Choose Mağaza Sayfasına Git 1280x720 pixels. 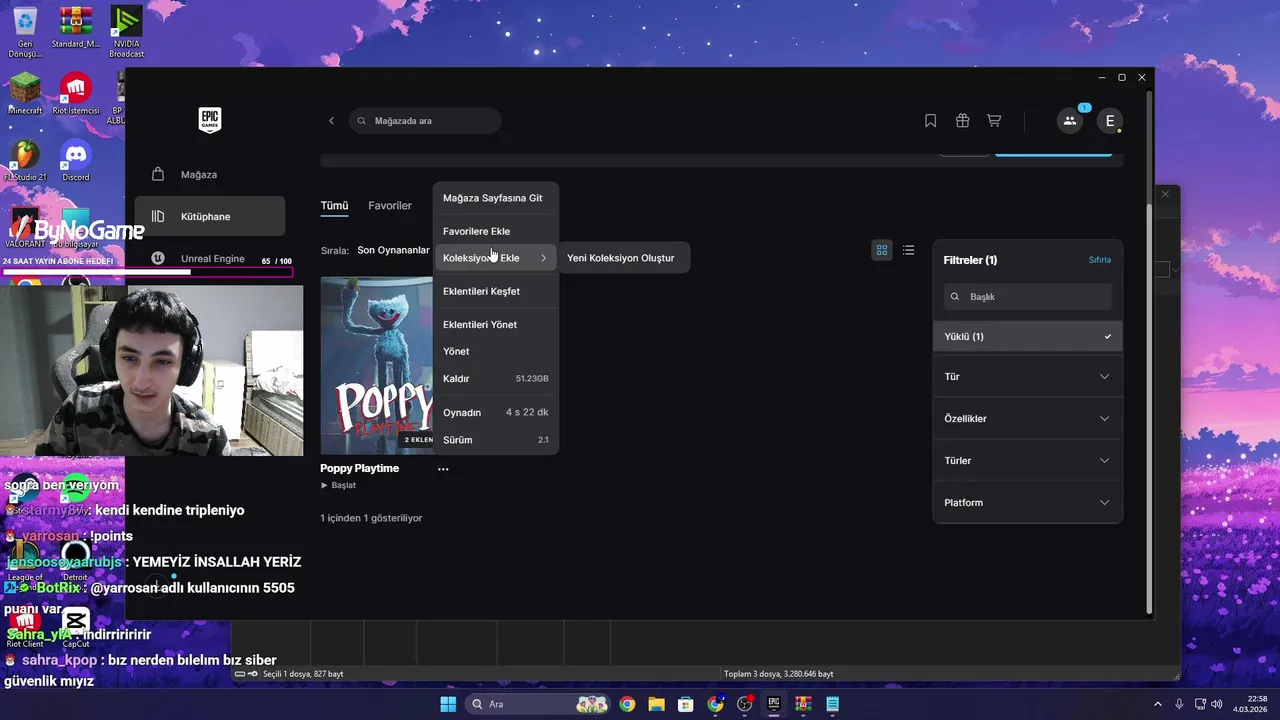pos(496,198)
